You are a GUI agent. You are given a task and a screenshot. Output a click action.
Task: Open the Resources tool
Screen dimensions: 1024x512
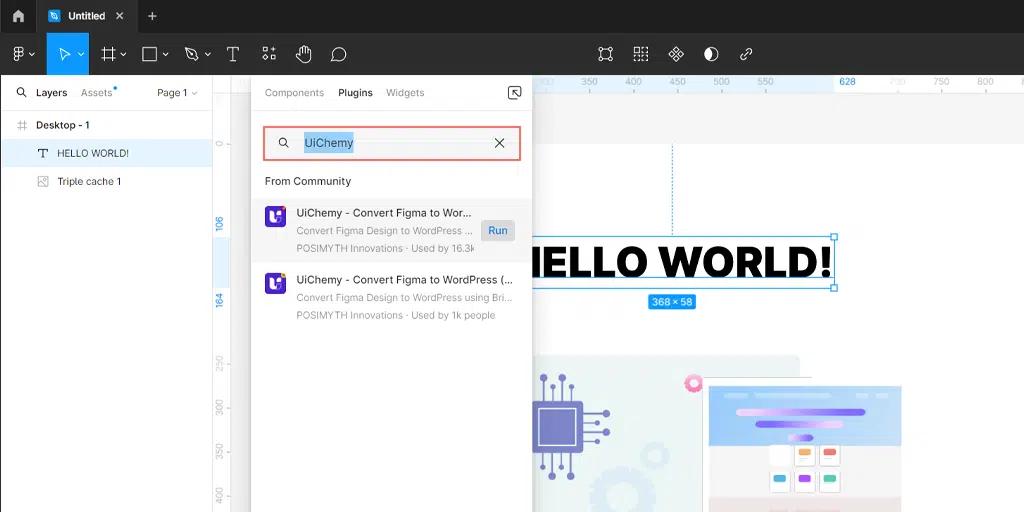point(268,54)
